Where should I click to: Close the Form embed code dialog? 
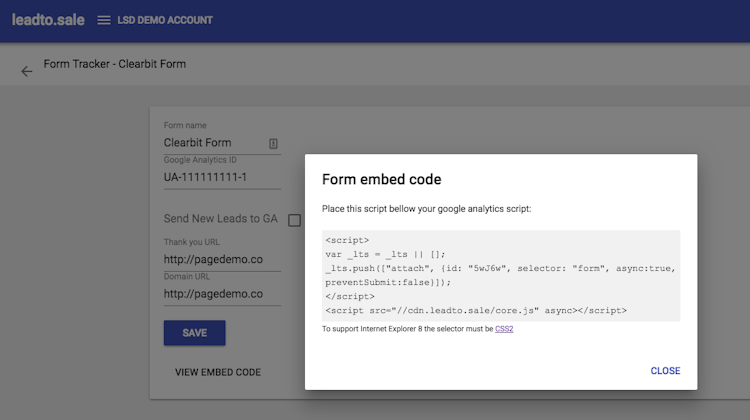pyautogui.click(x=665, y=371)
